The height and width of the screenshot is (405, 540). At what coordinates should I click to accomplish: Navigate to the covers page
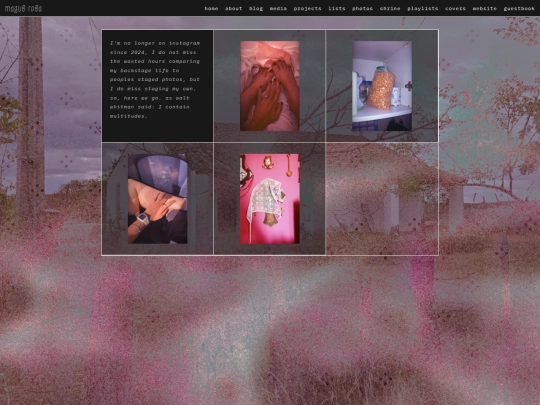pyautogui.click(x=455, y=8)
